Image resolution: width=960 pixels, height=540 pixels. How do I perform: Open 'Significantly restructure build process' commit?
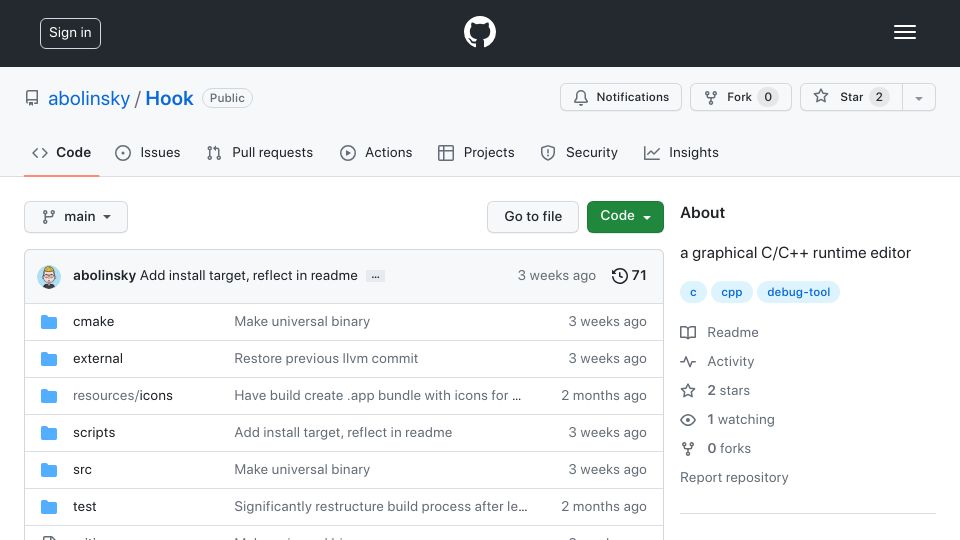click(380, 506)
